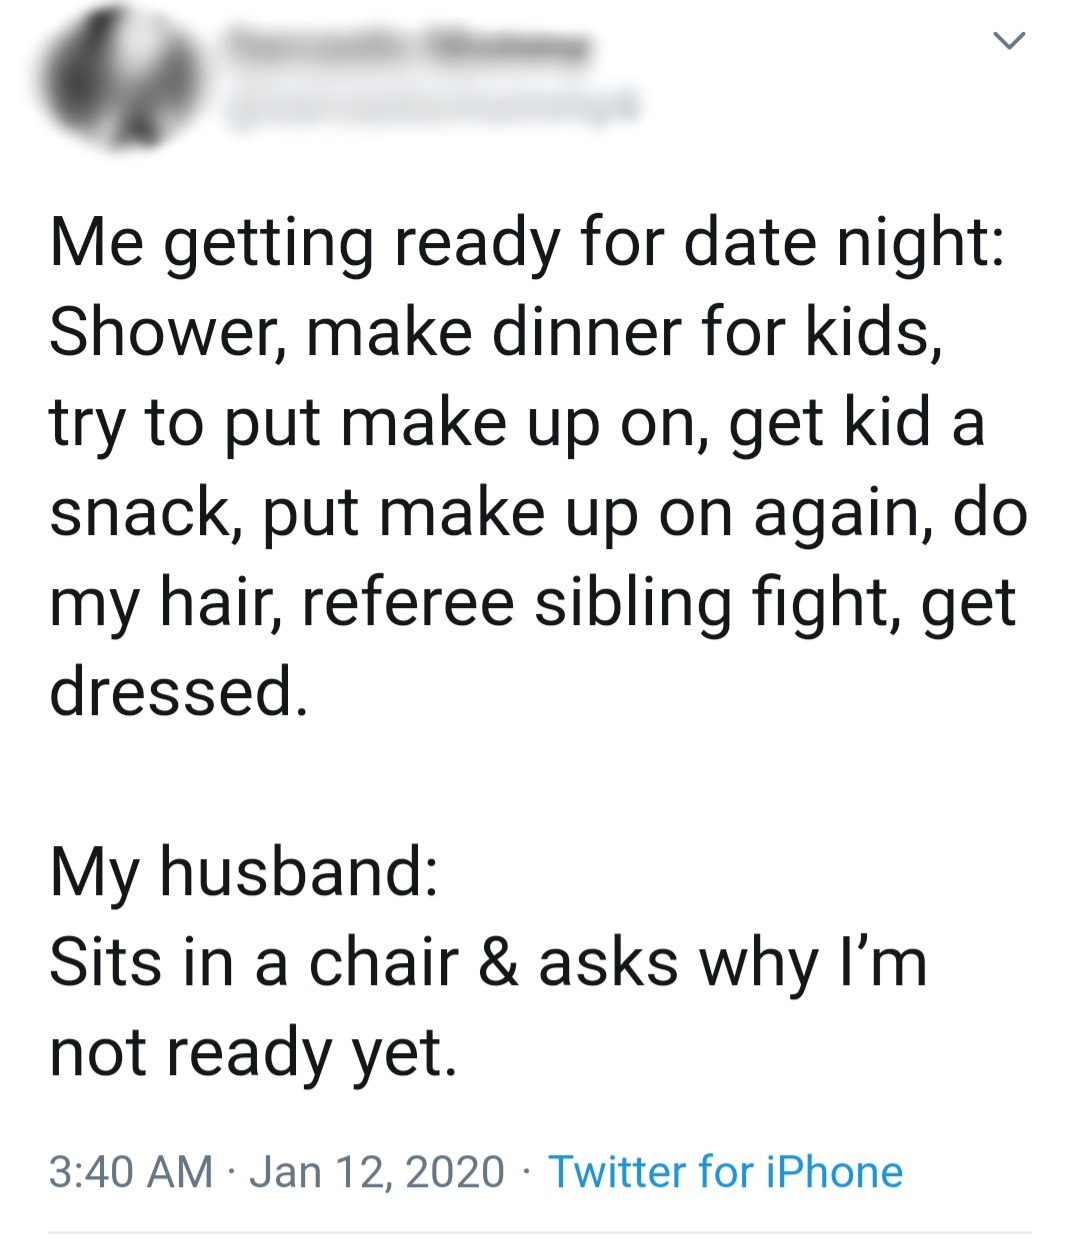Tap the line starting with 'snack, put make up'
The image size is (1080, 1251).
[538, 514]
